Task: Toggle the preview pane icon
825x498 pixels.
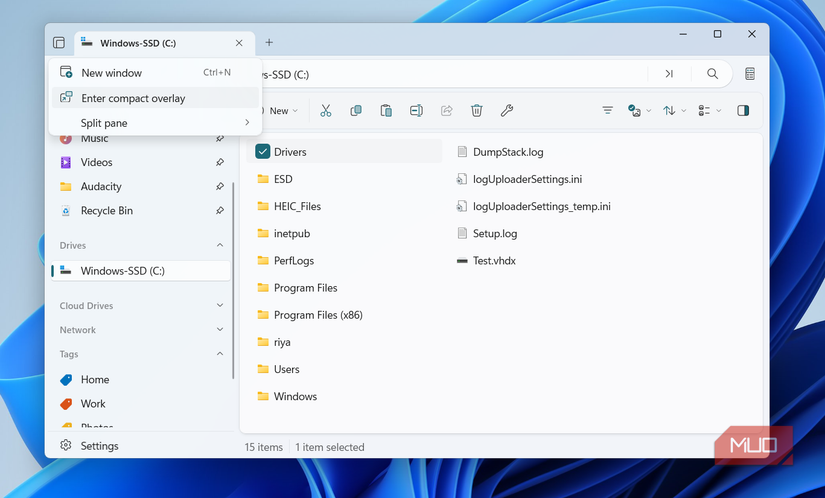Action: (743, 111)
